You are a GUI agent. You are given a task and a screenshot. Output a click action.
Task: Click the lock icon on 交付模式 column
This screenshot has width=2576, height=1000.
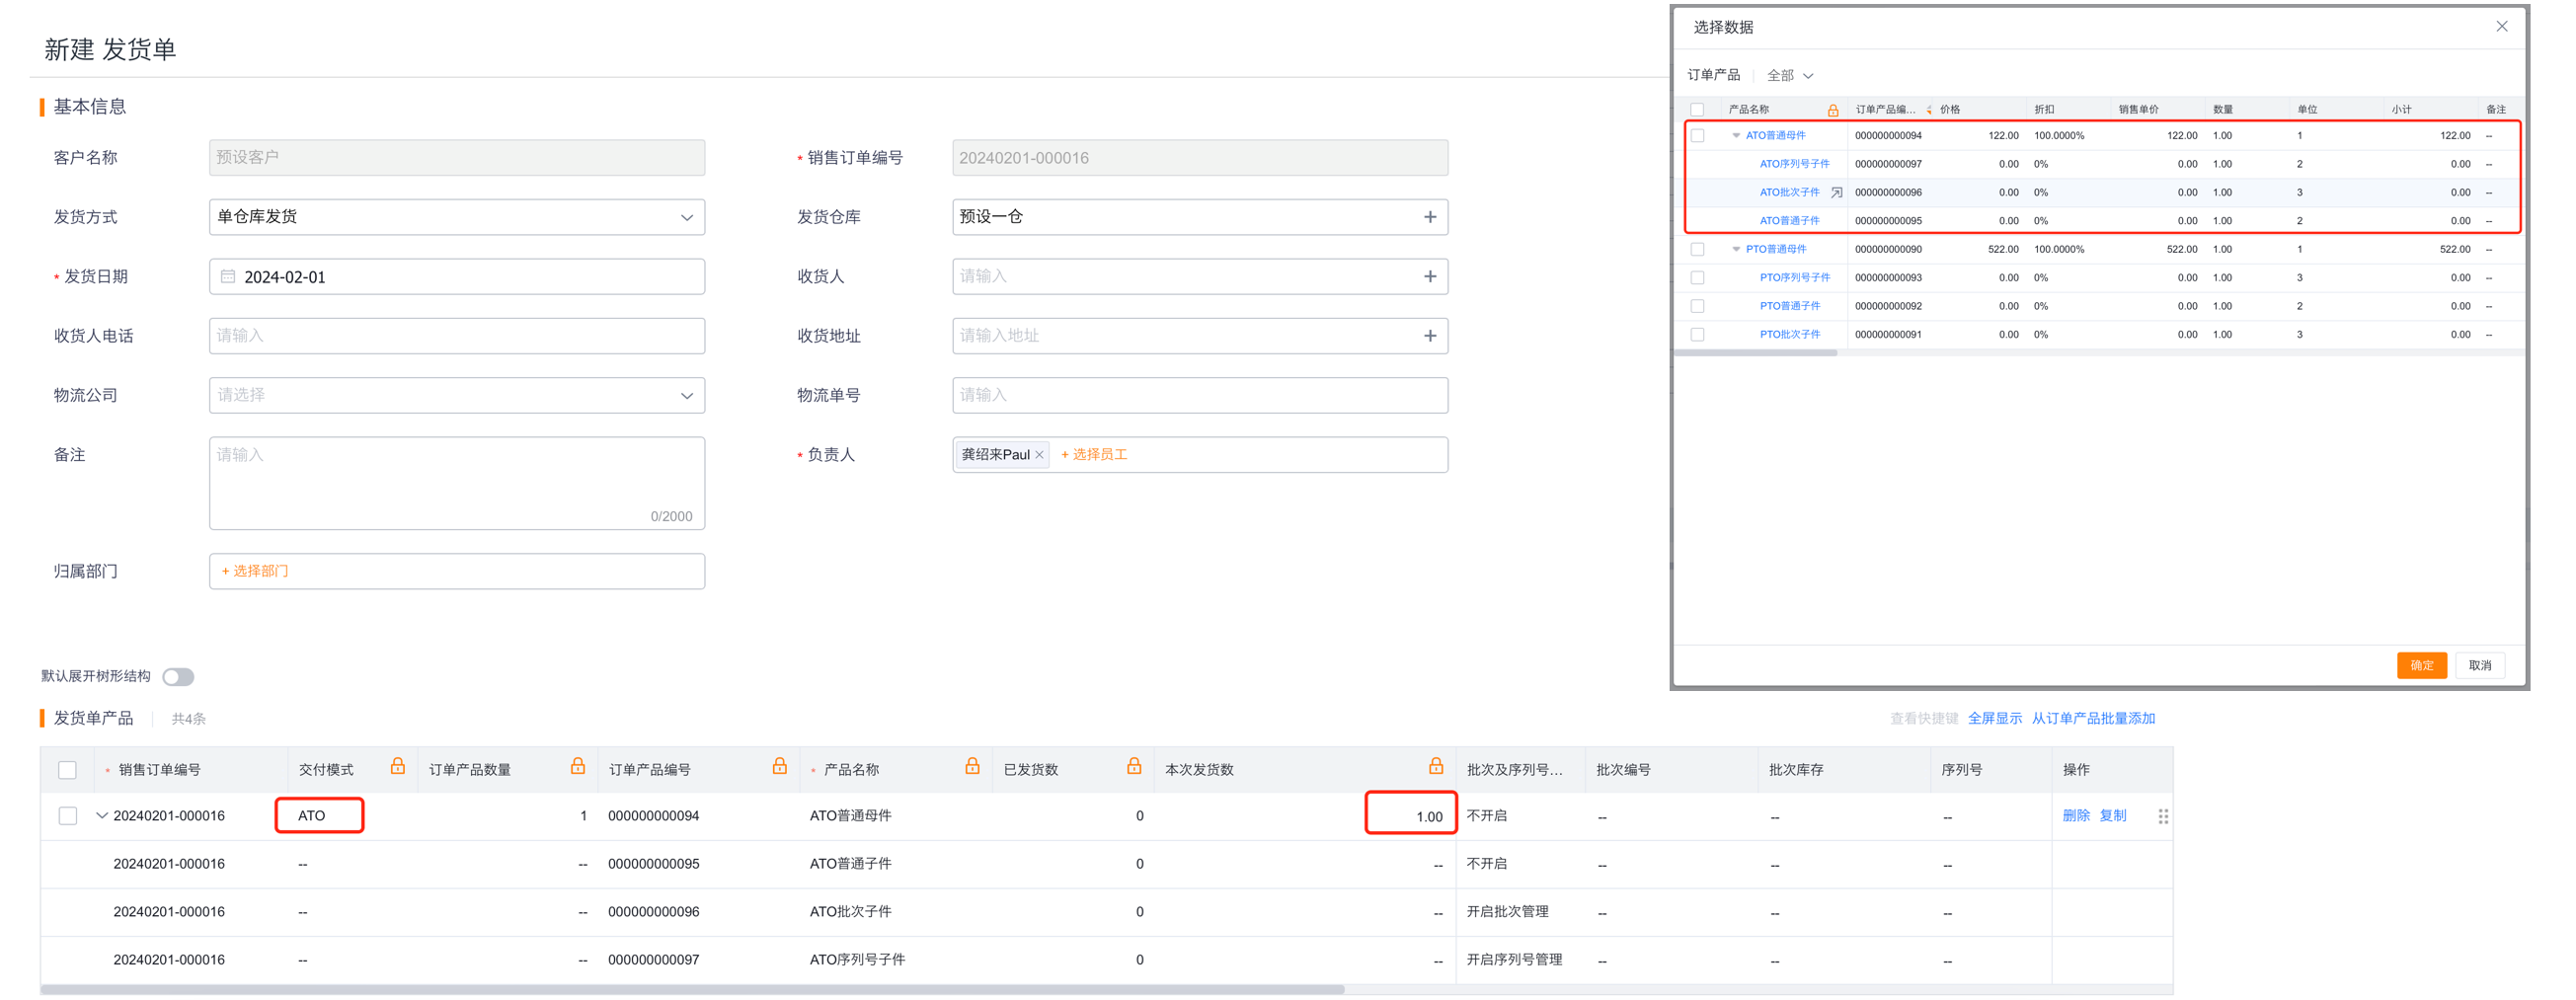click(397, 767)
